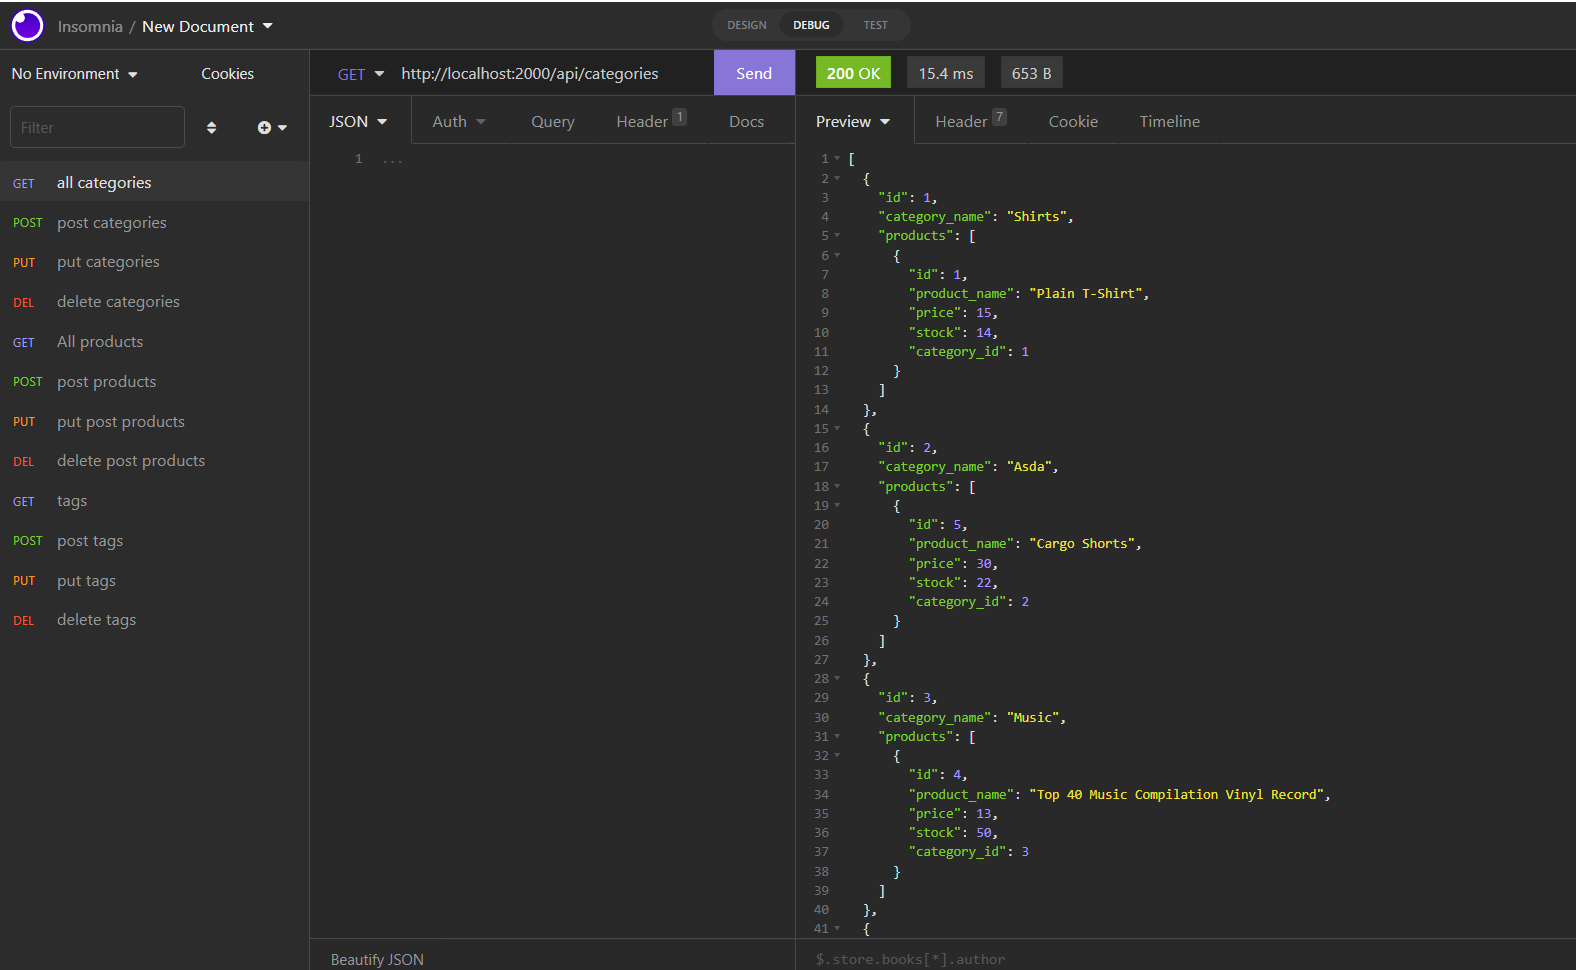Switch to the DEBUG view
This screenshot has width=1576, height=970.
(811, 25)
